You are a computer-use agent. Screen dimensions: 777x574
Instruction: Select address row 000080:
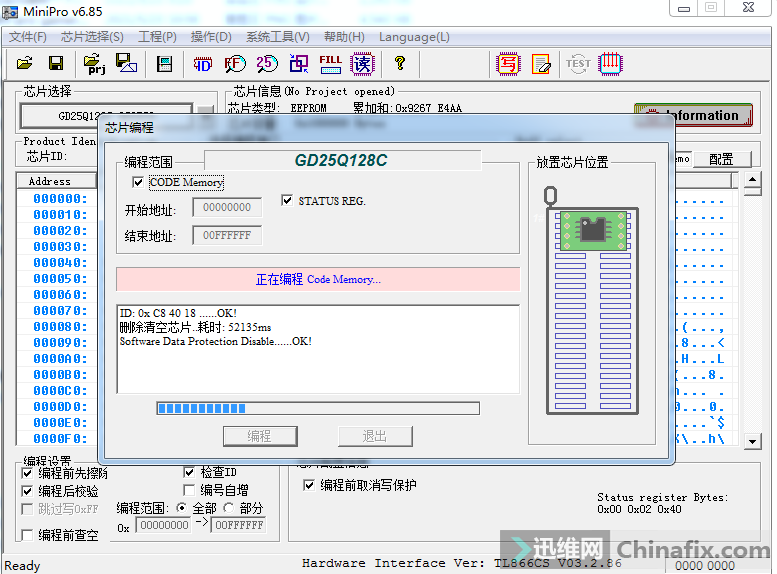pos(60,327)
